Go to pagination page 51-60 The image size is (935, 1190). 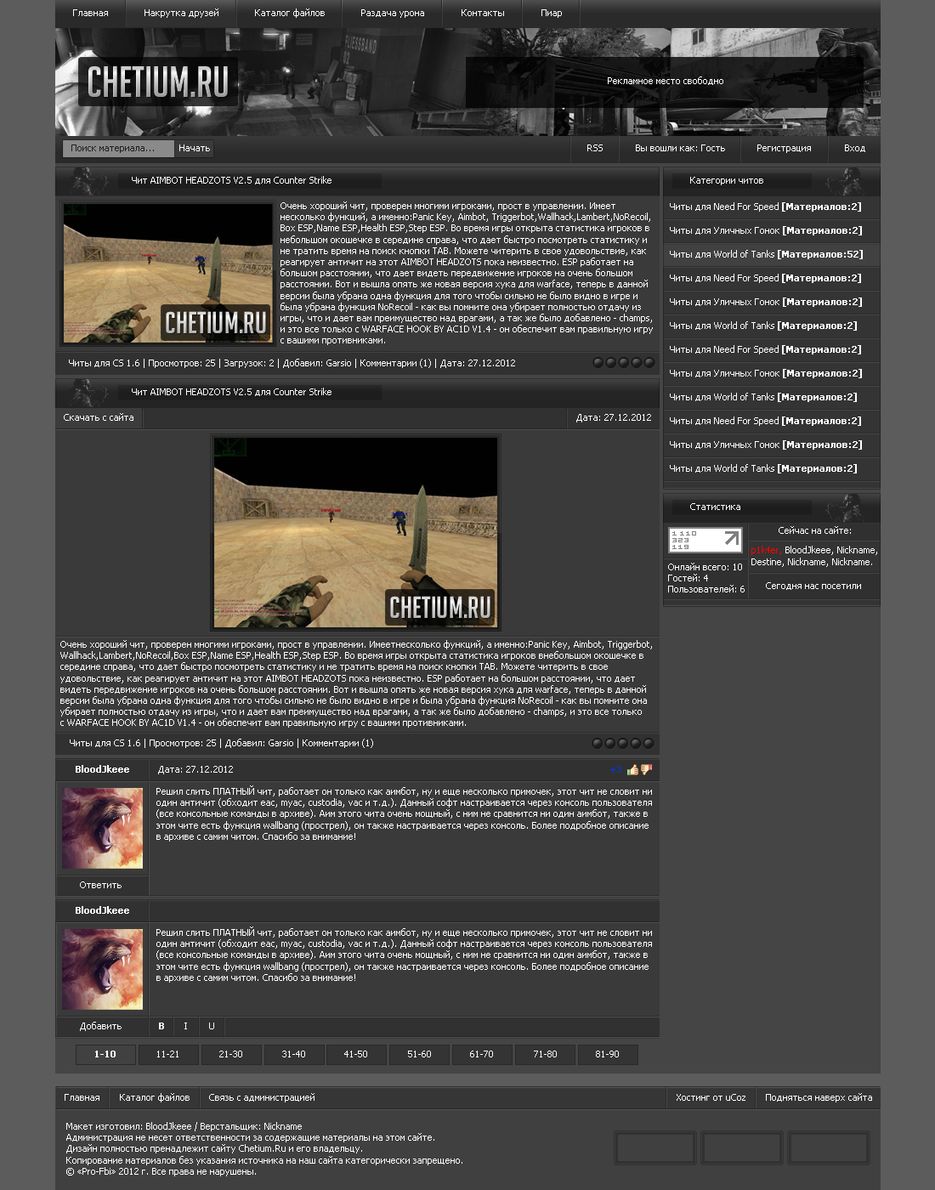419,1054
